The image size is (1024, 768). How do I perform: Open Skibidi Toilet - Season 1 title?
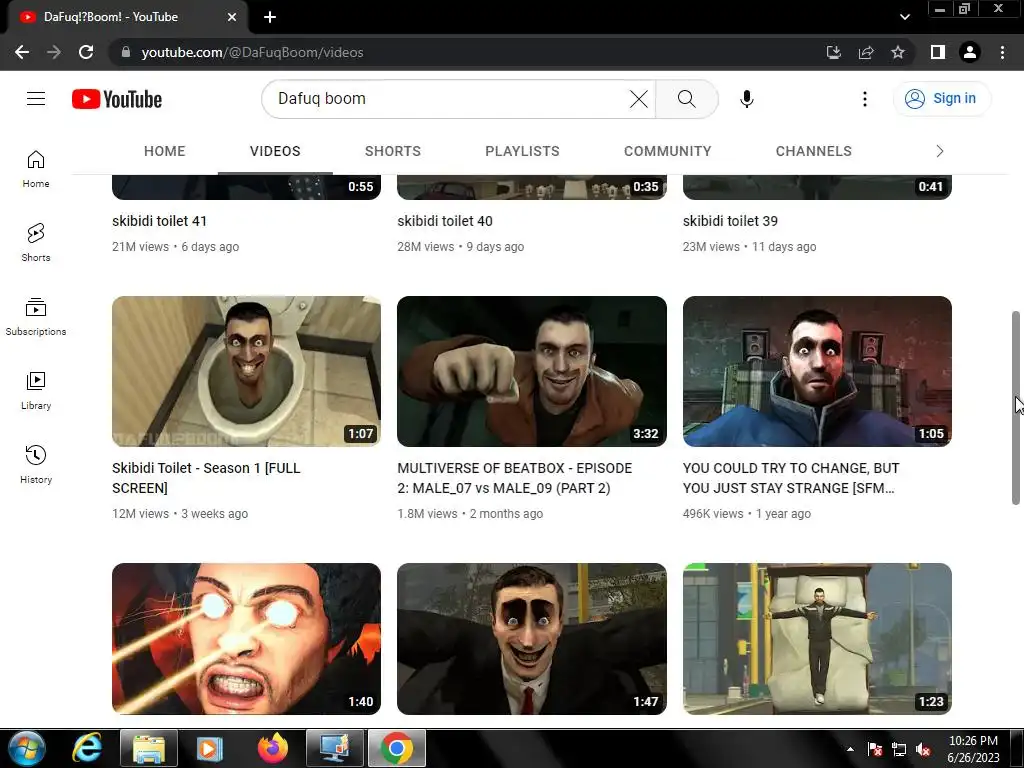[206, 478]
